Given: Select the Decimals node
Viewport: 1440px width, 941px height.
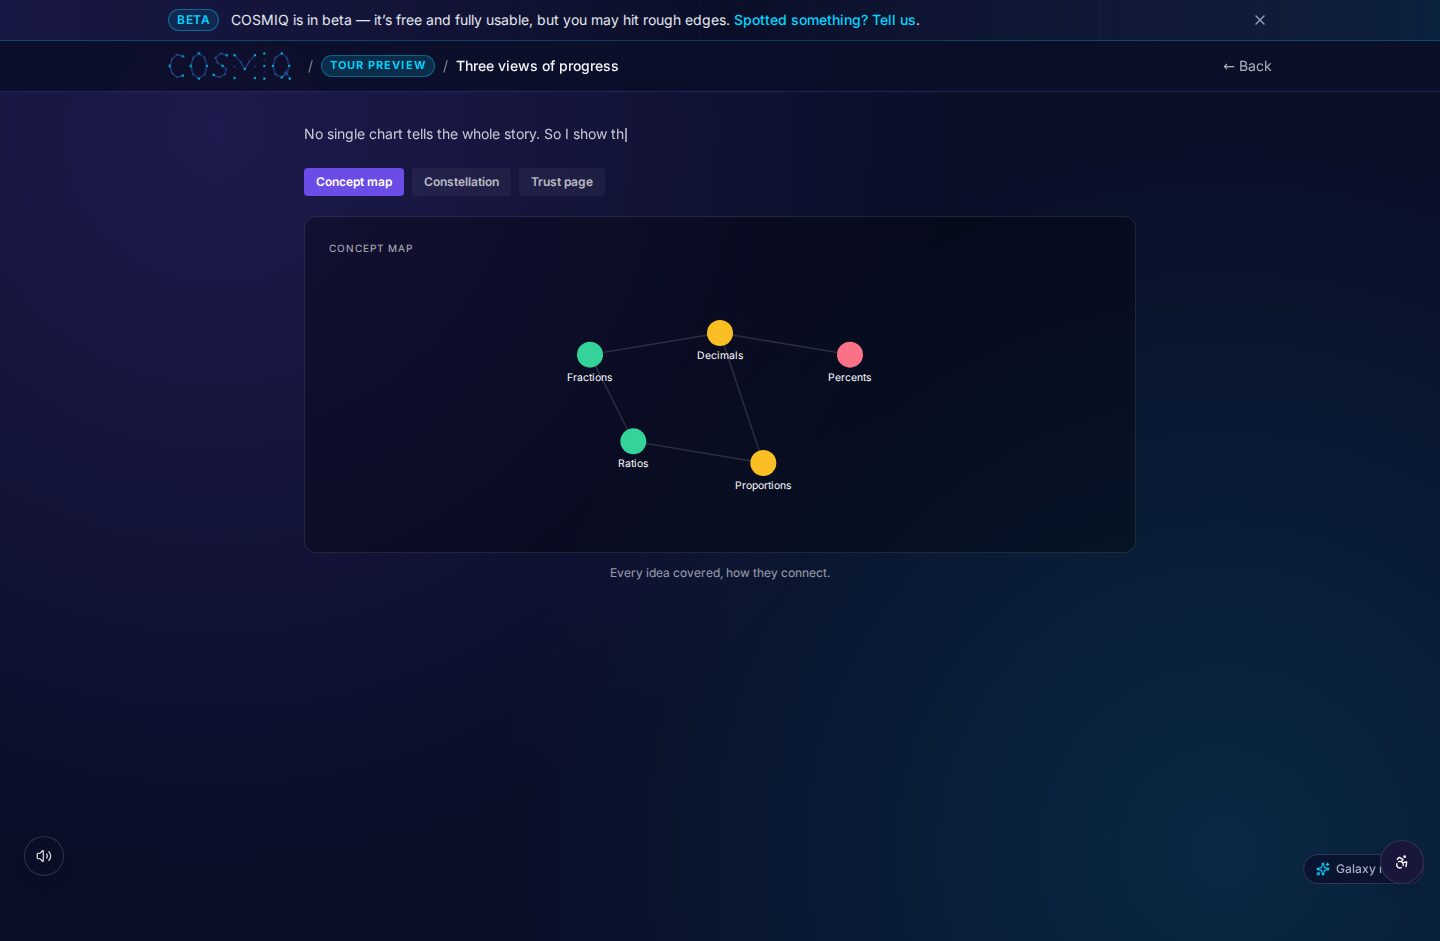Looking at the screenshot, I should click(x=720, y=333).
